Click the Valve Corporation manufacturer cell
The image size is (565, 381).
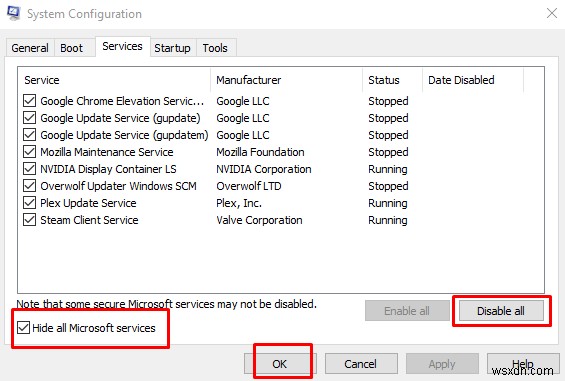pos(259,220)
